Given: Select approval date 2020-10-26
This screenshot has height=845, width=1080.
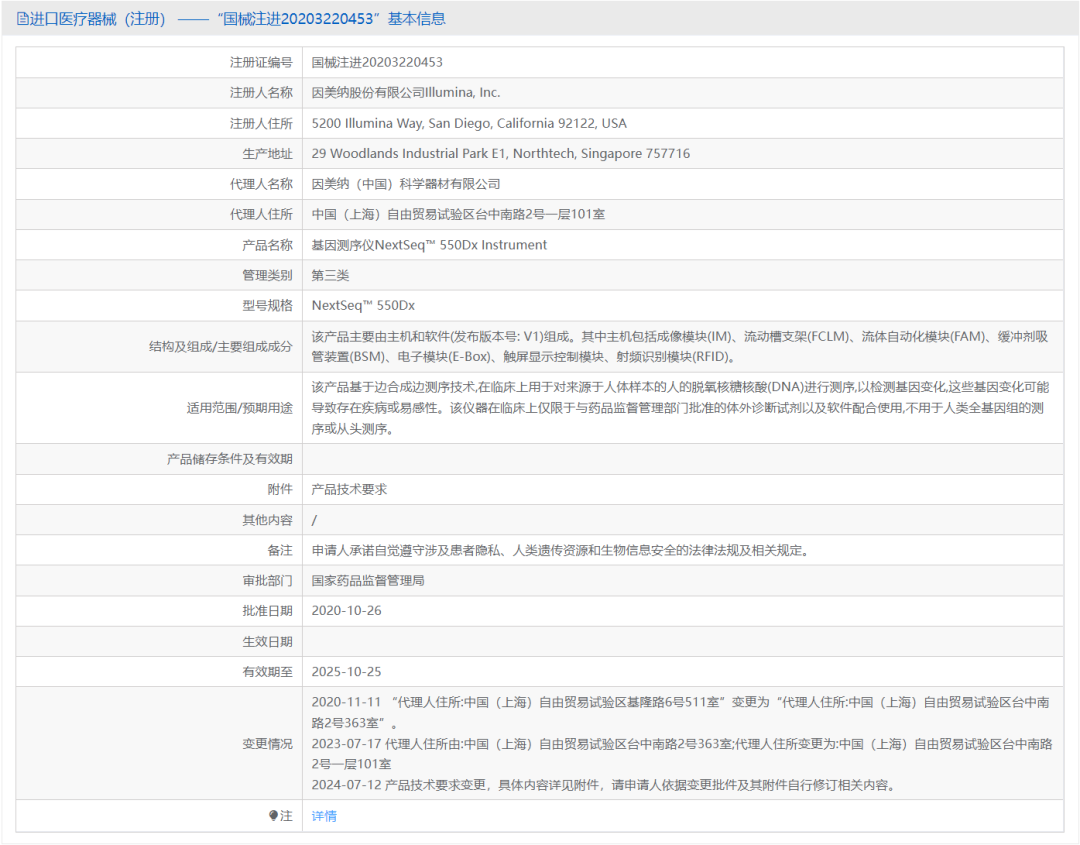Looking at the screenshot, I should coord(346,611).
